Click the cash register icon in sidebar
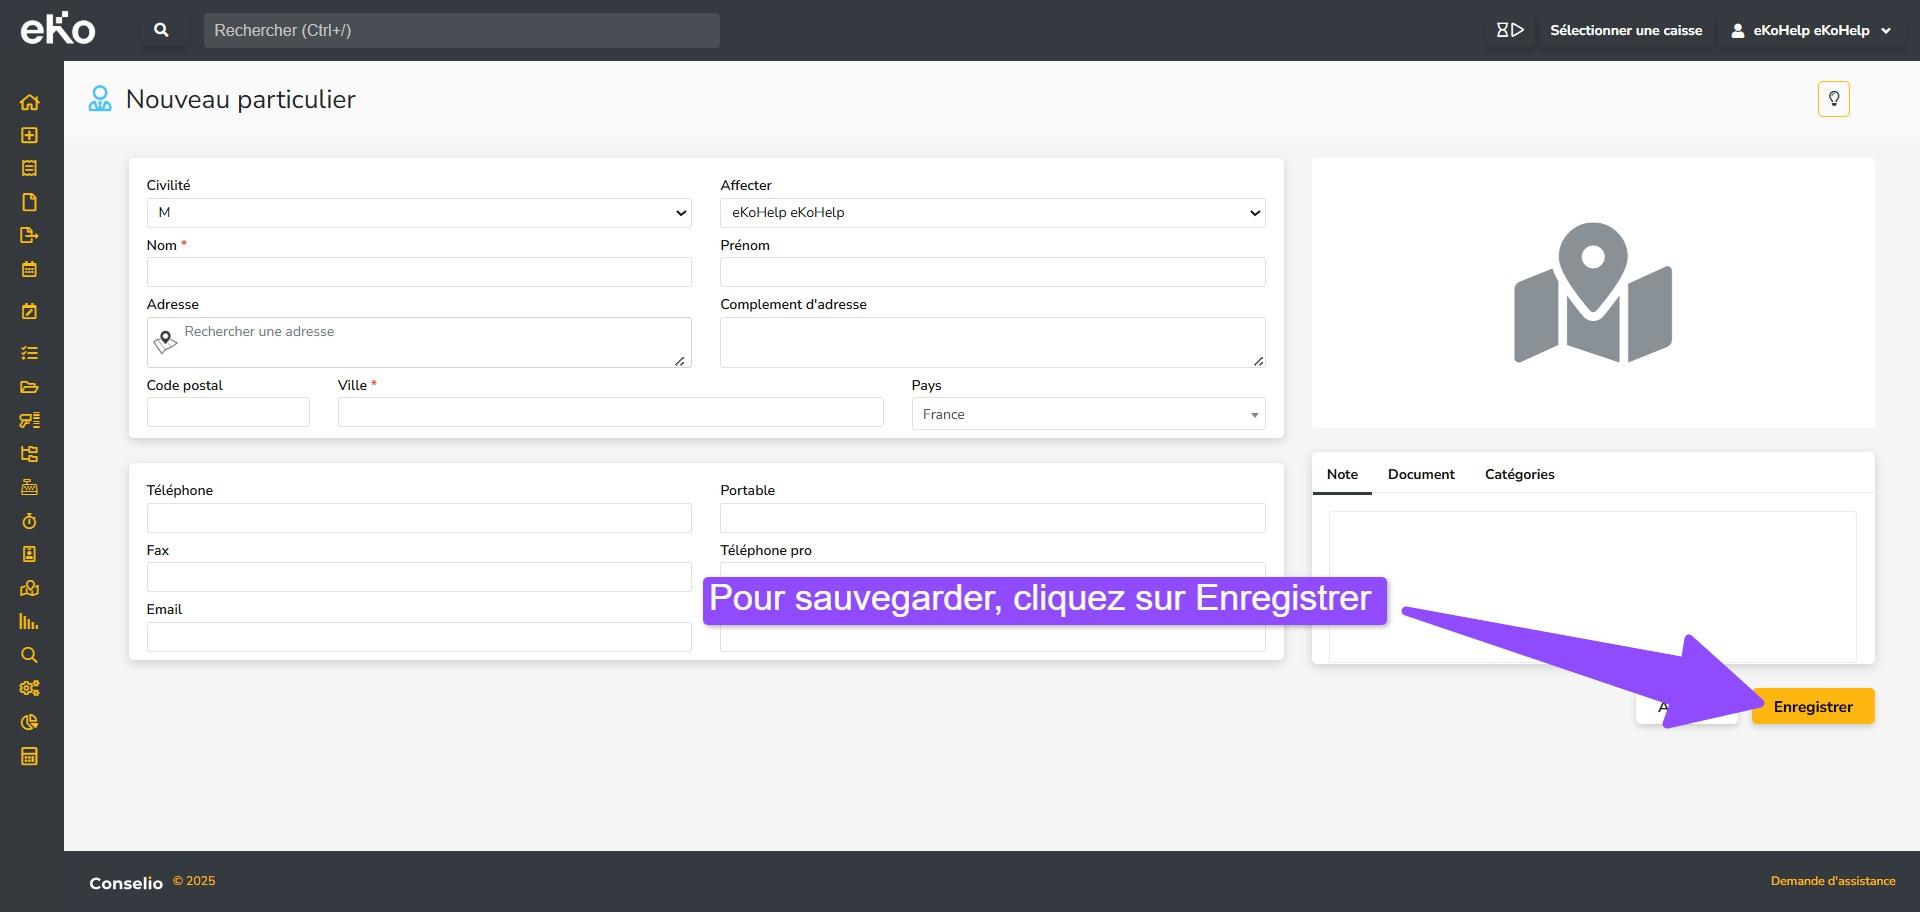 (29, 487)
